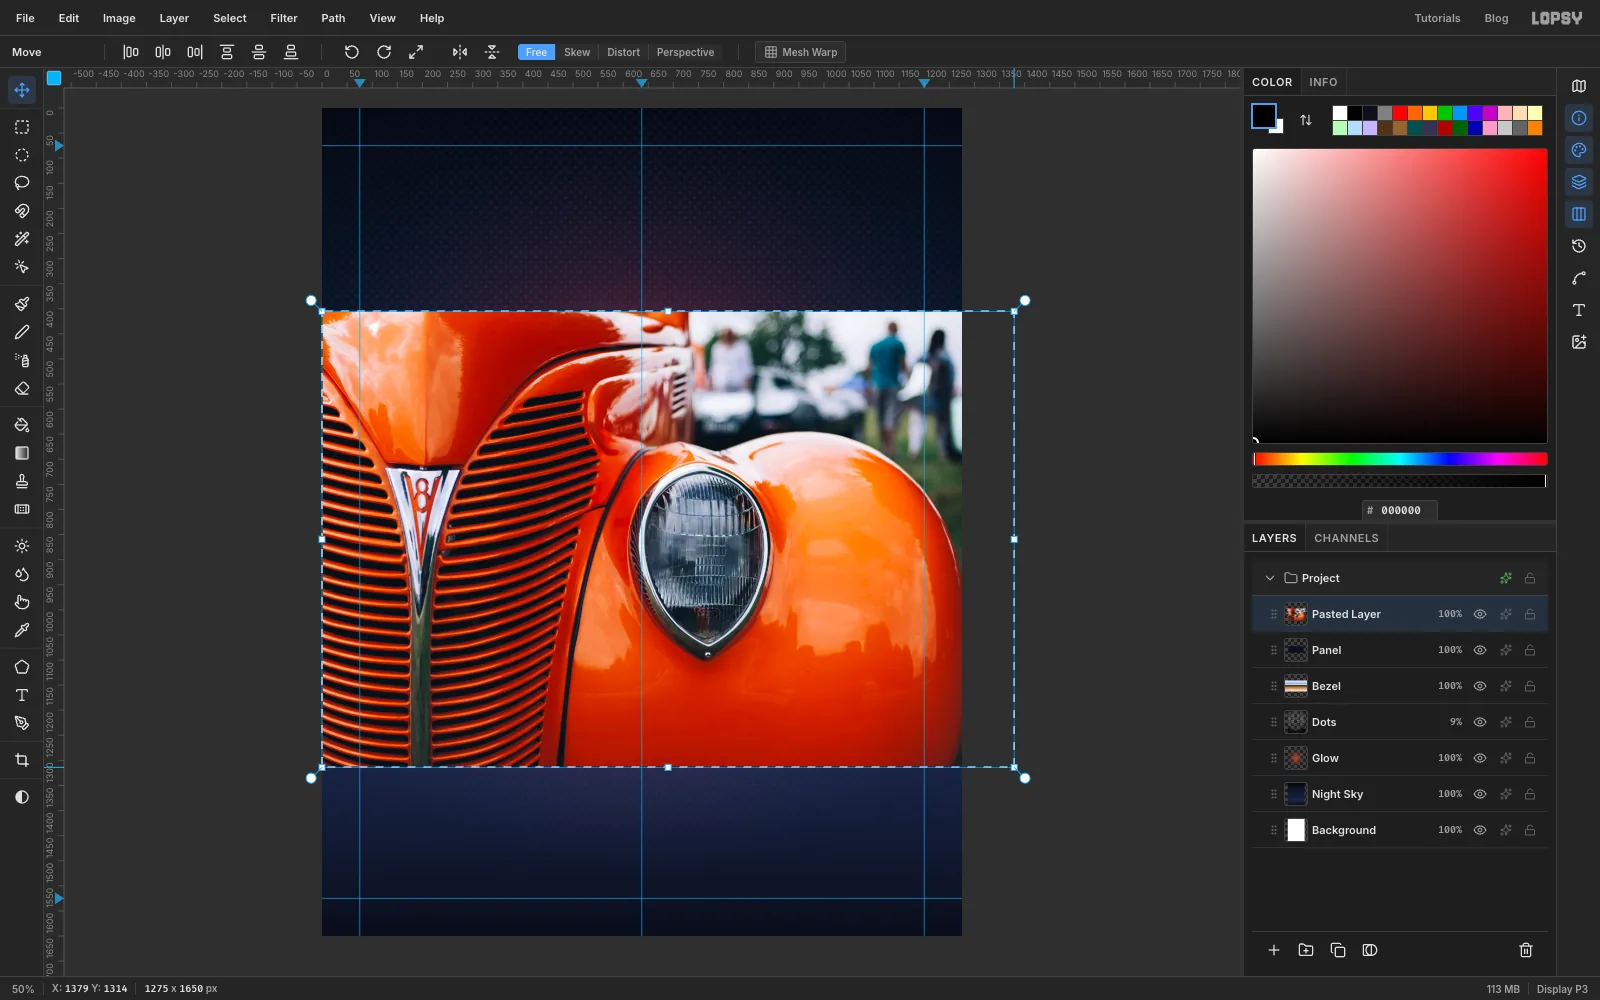Select the Clone Stamp tool
Screen dimensions: 1600x1000
22,481
